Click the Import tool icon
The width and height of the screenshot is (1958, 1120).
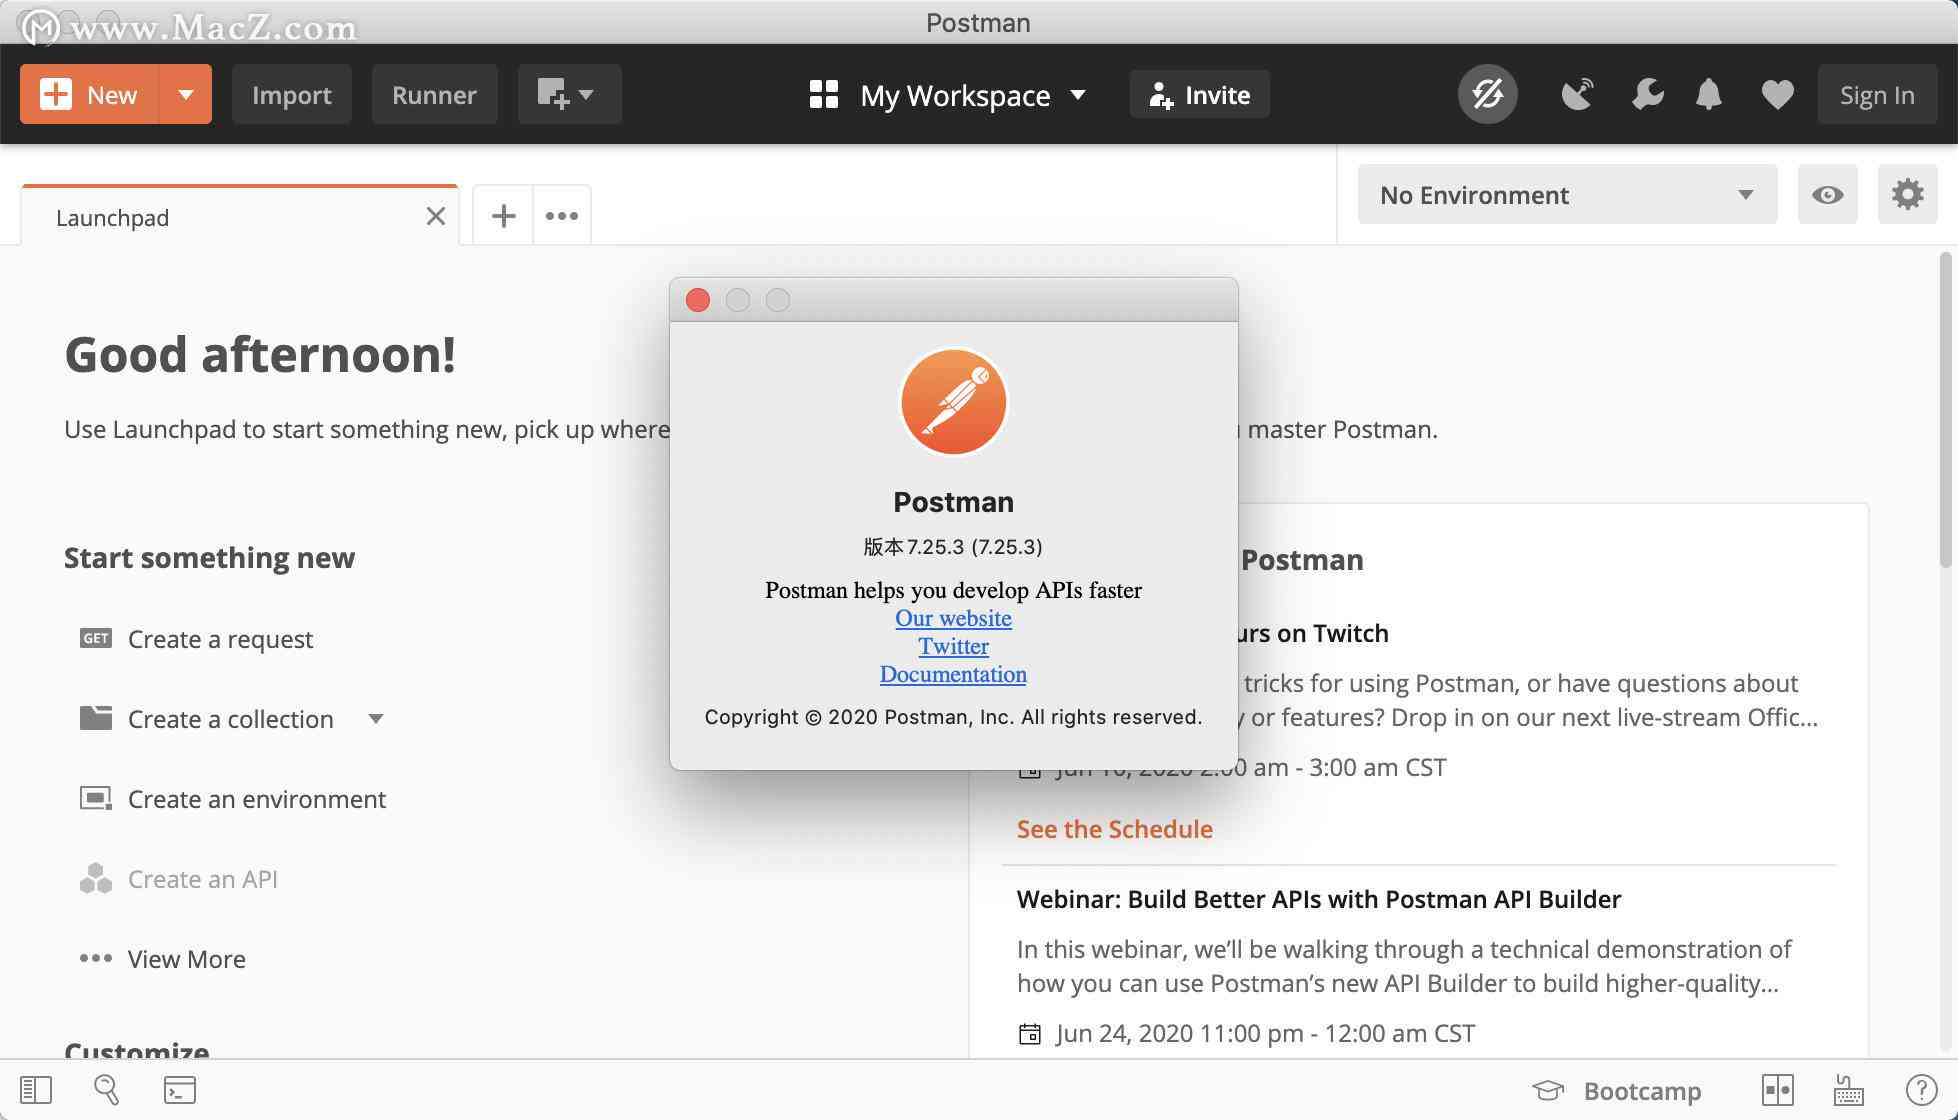tap(292, 94)
